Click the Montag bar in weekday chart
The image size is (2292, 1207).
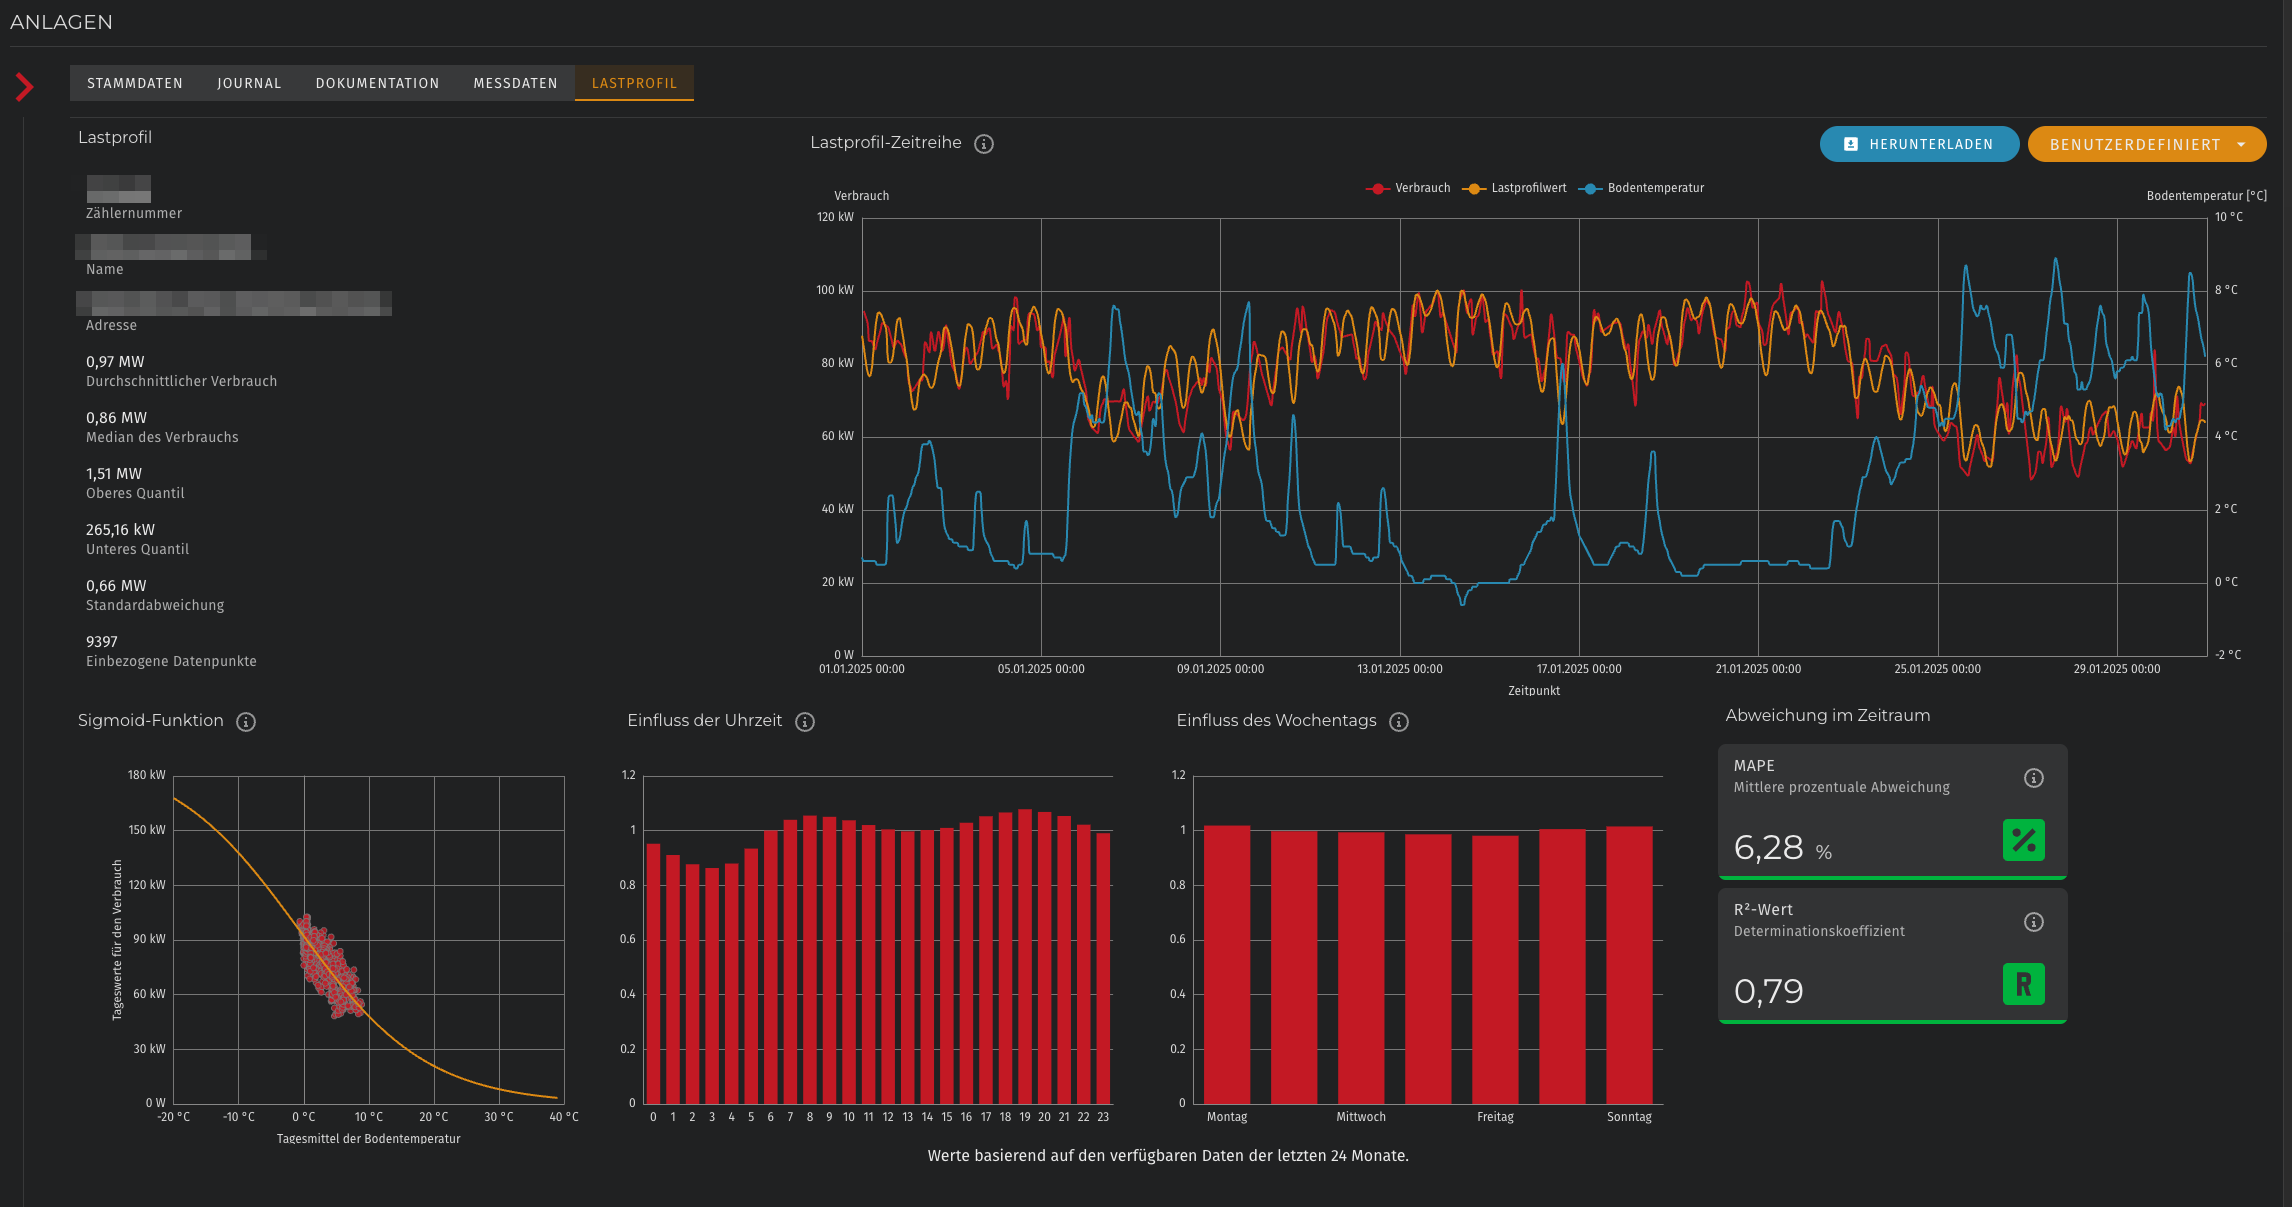pyautogui.click(x=1227, y=965)
